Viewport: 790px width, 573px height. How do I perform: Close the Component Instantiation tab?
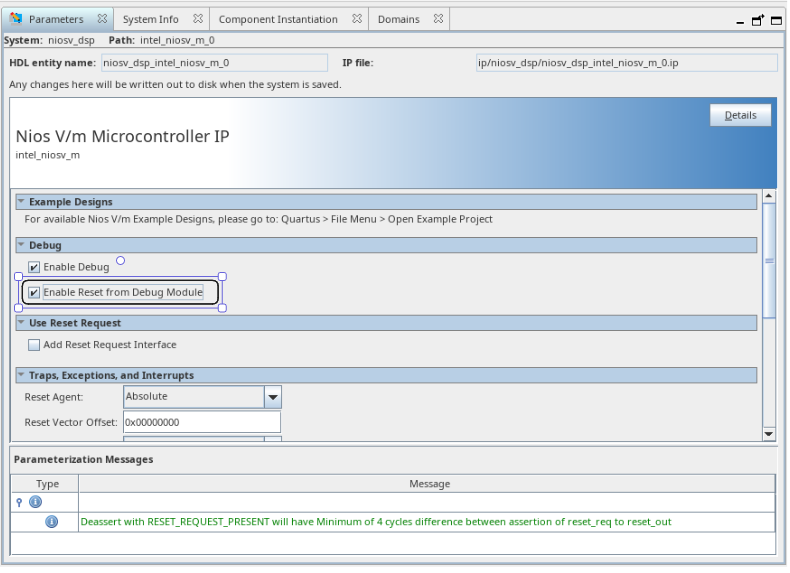click(358, 19)
